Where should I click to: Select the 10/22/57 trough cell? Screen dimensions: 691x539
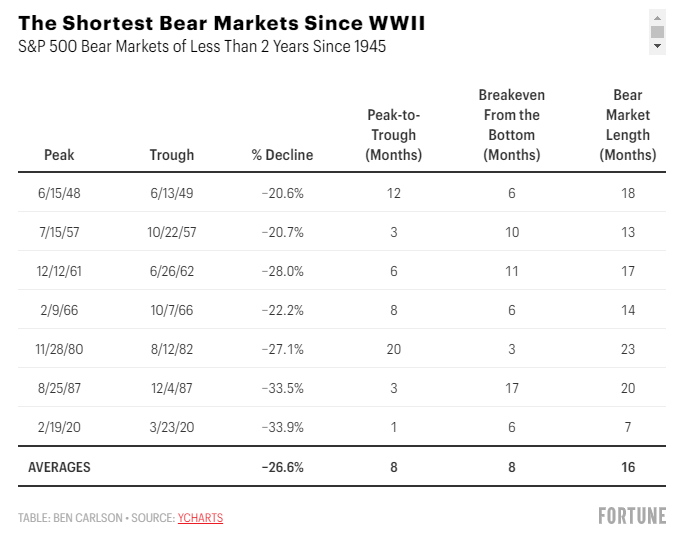click(x=171, y=232)
